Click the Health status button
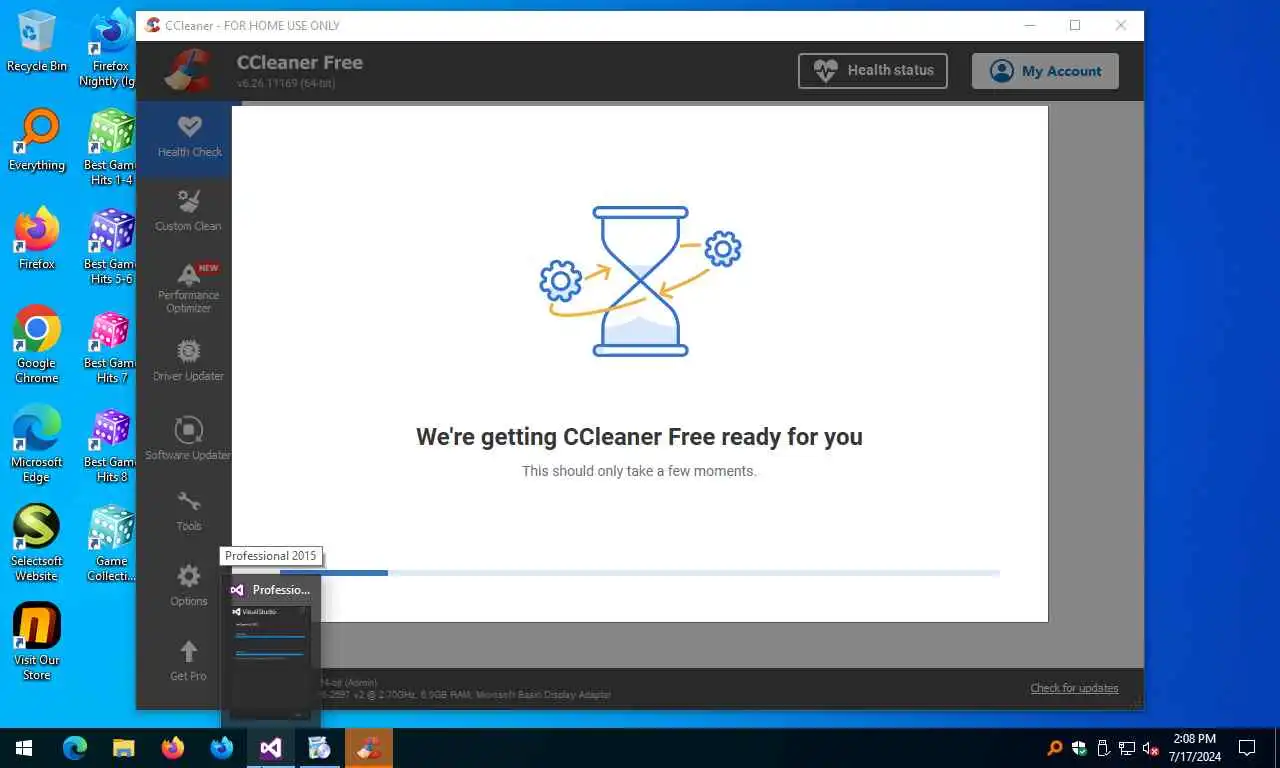Image resolution: width=1280 pixels, height=768 pixels. (873, 71)
